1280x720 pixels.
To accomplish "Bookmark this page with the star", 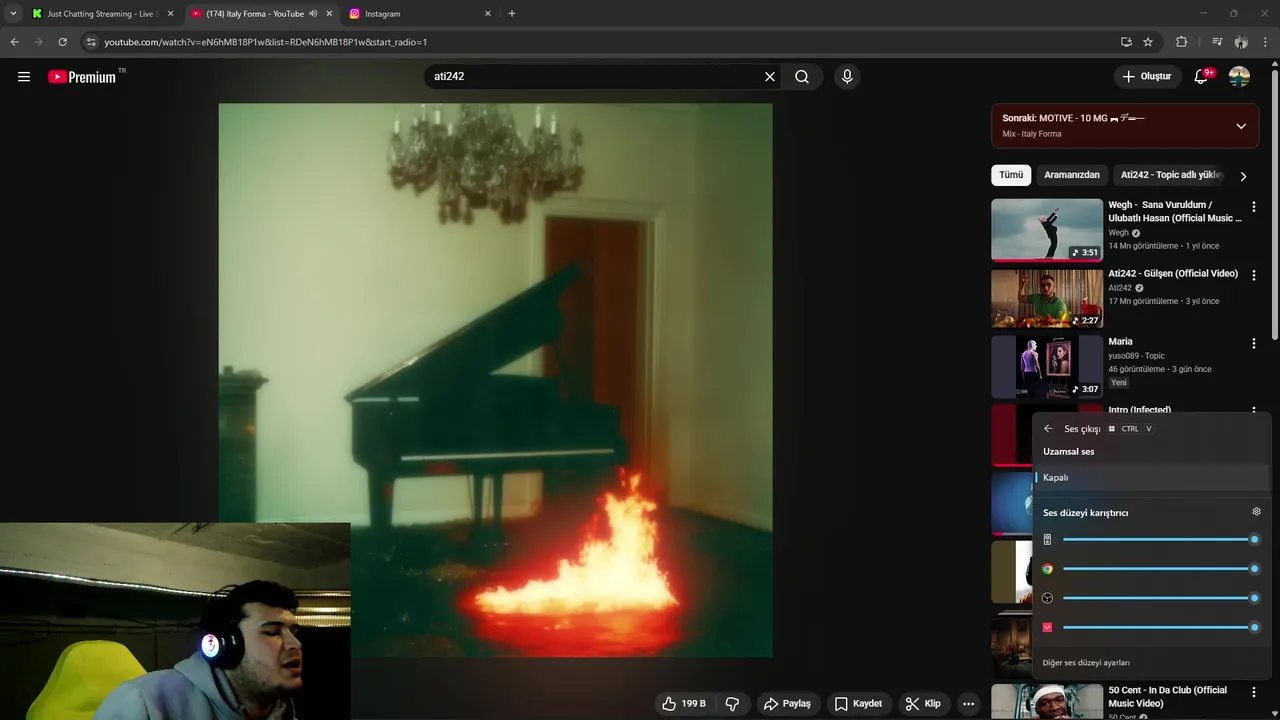I will point(1148,42).
